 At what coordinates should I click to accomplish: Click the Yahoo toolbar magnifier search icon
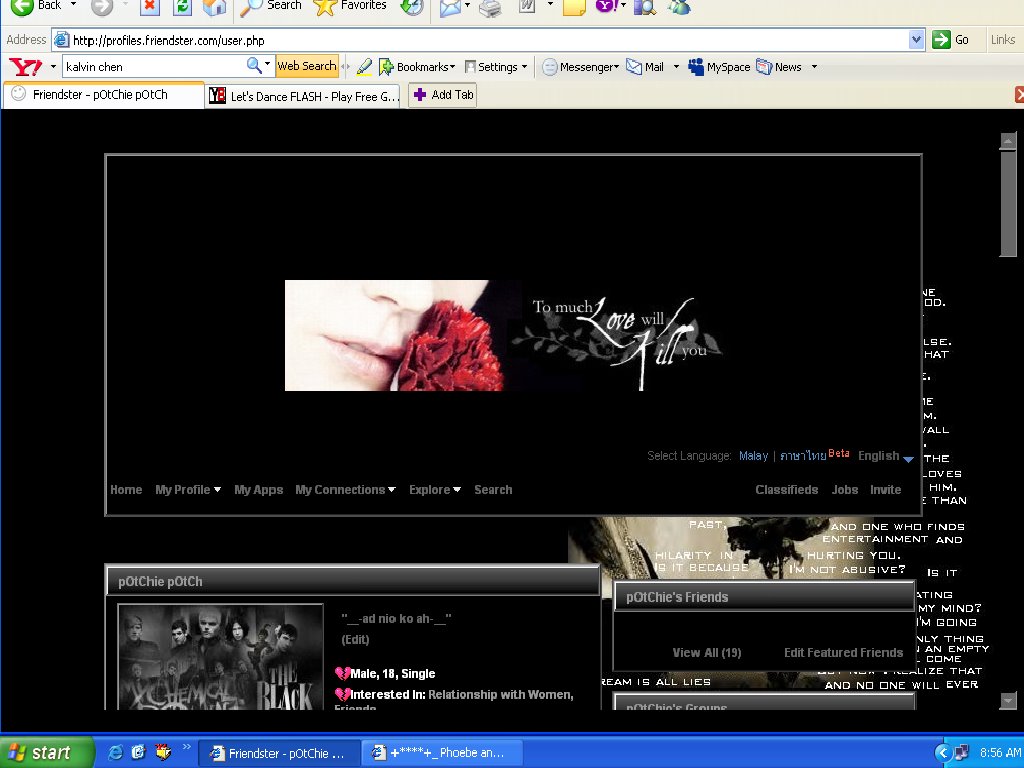254,65
